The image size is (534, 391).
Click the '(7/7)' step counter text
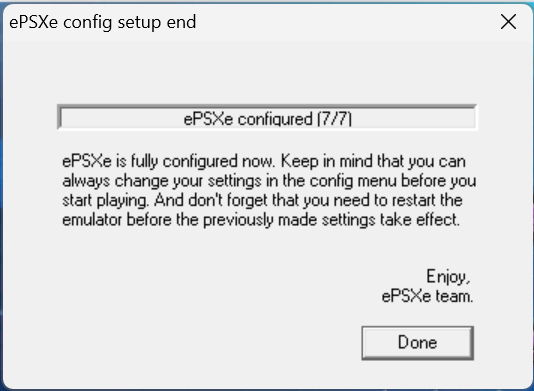[x=334, y=119]
